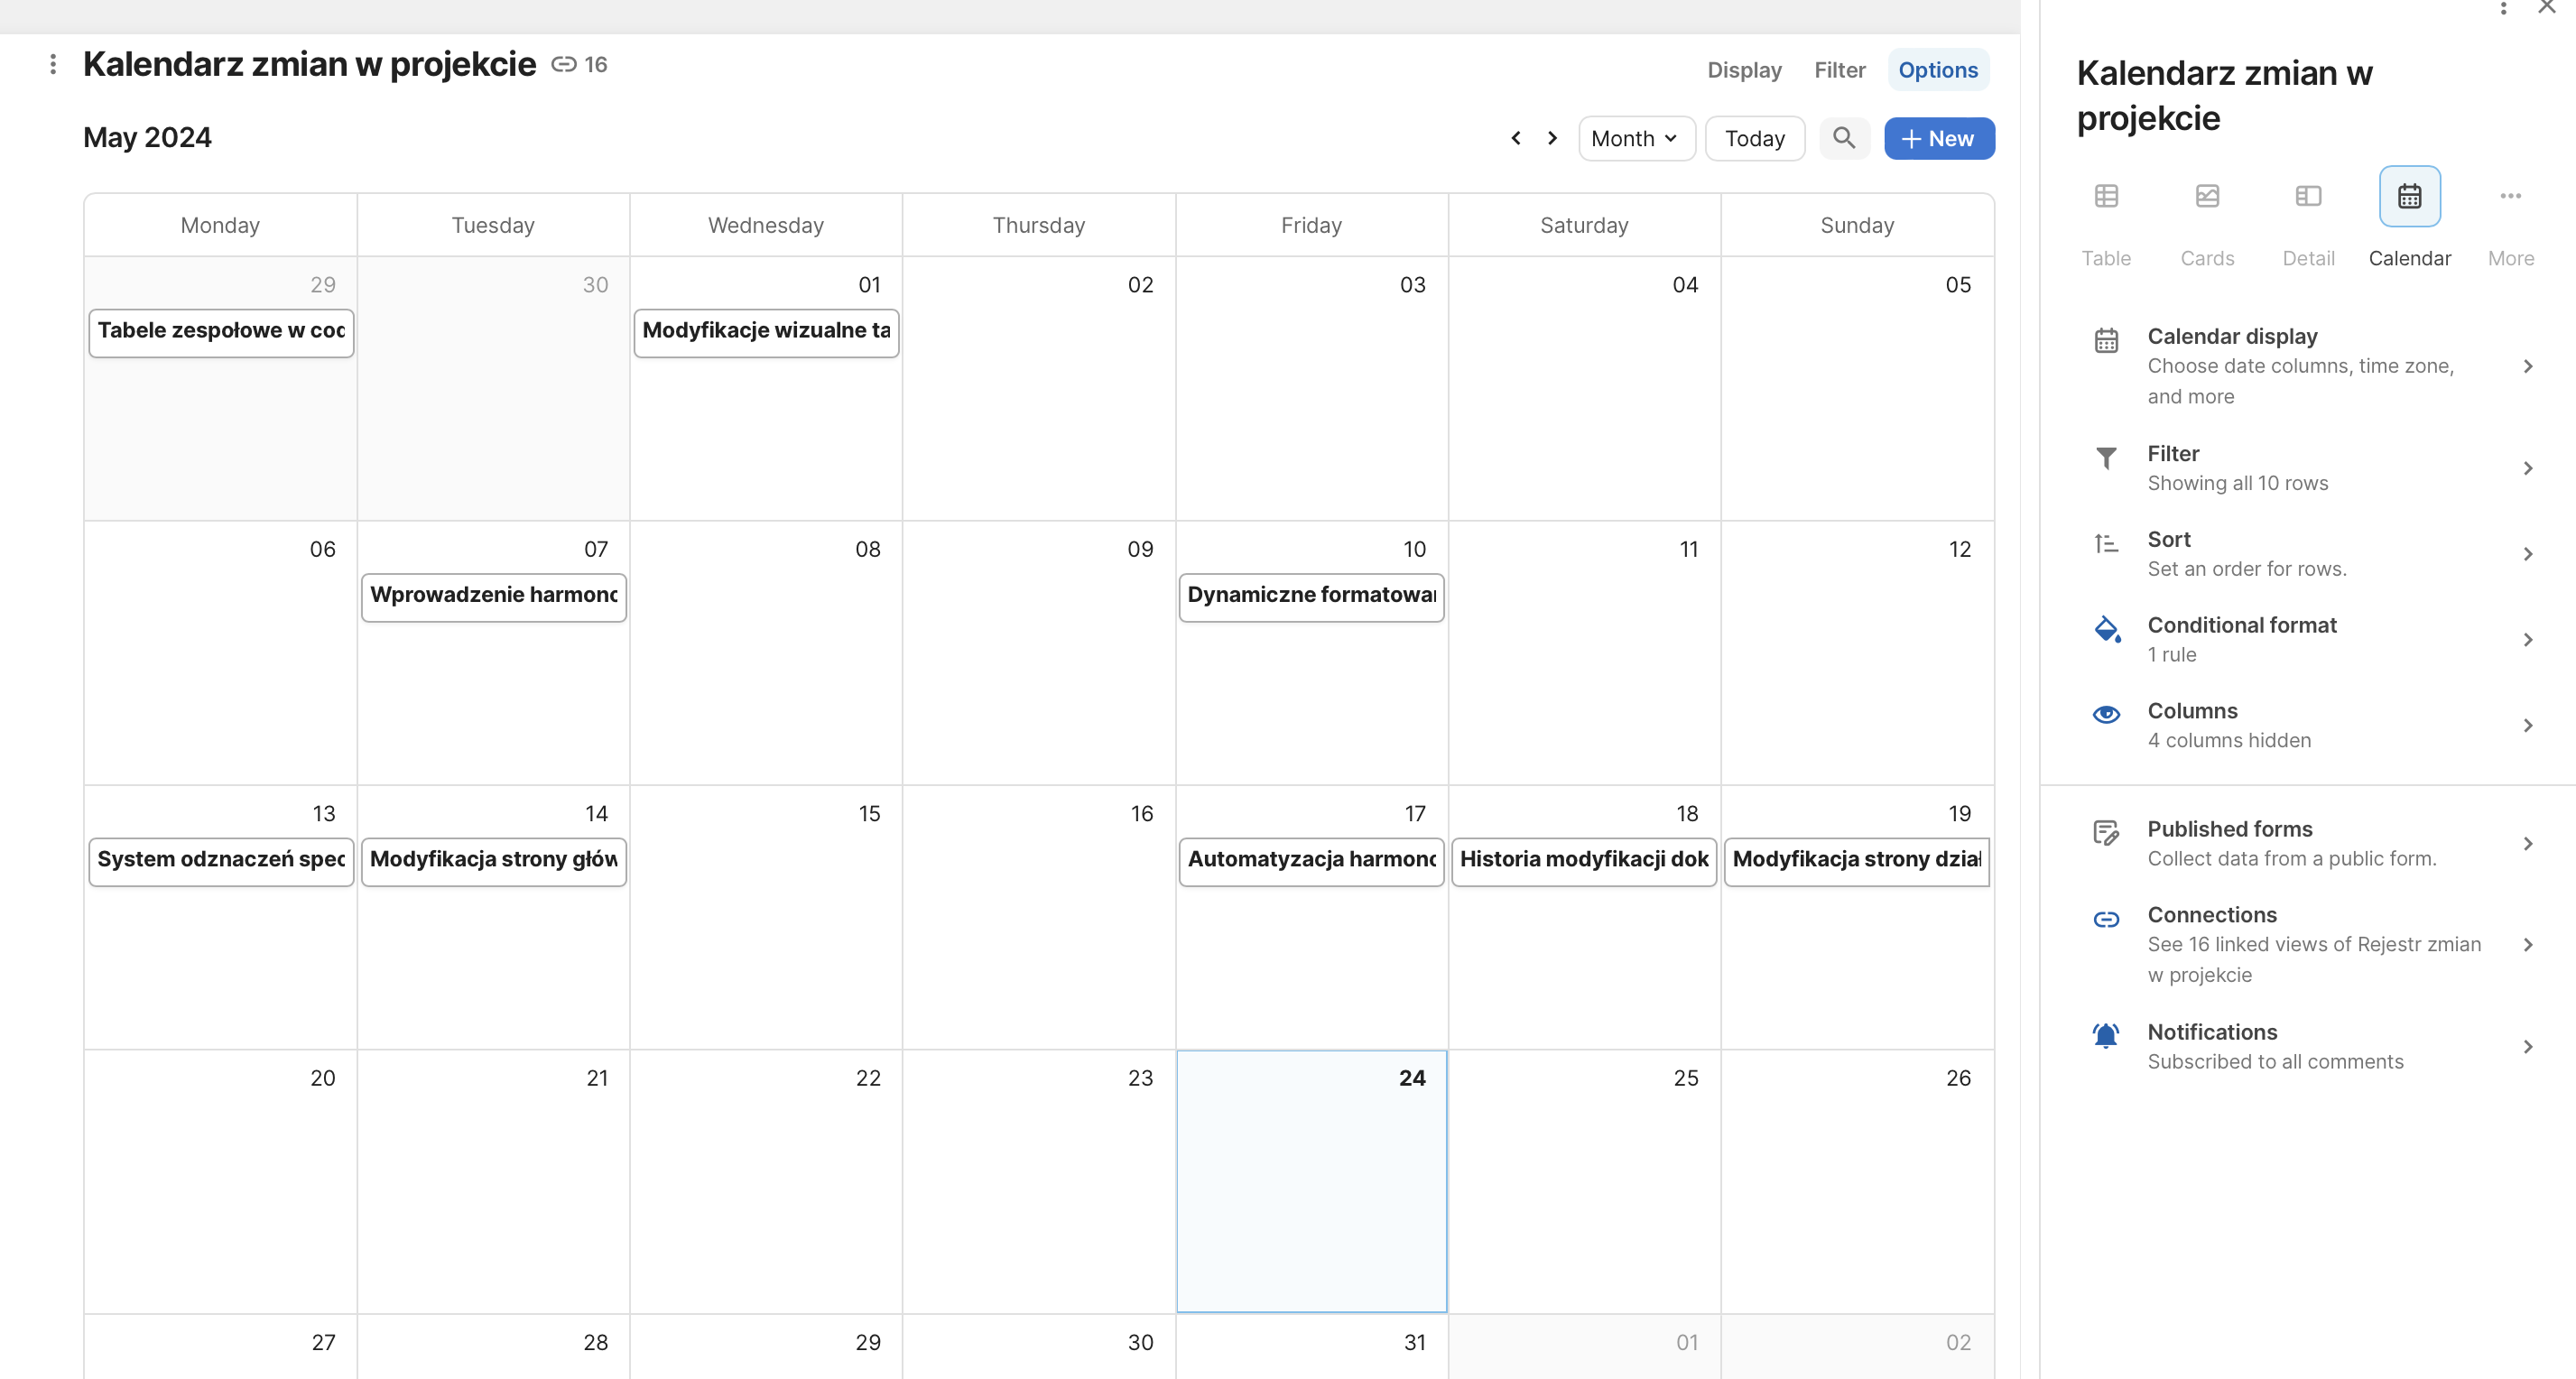Click the linked views icon beside title
The width and height of the screenshot is (2576, 1379).
564,65
